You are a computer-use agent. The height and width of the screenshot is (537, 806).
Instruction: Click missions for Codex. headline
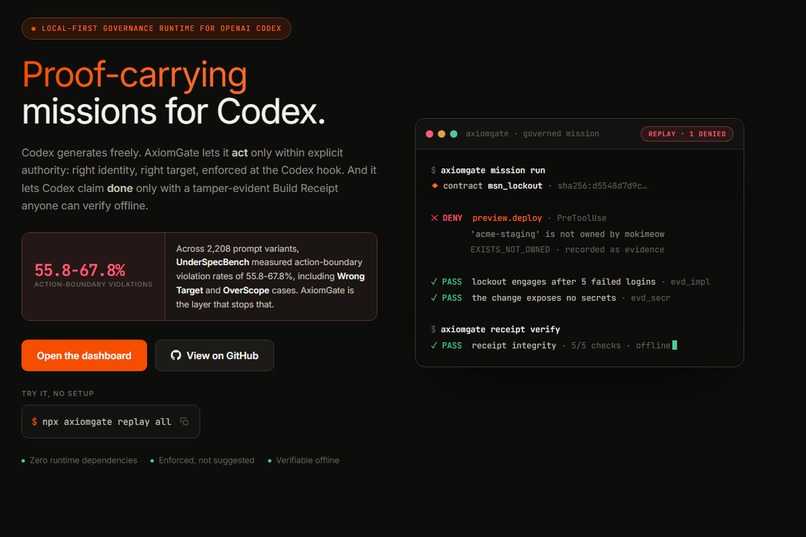tap(174, 112)
